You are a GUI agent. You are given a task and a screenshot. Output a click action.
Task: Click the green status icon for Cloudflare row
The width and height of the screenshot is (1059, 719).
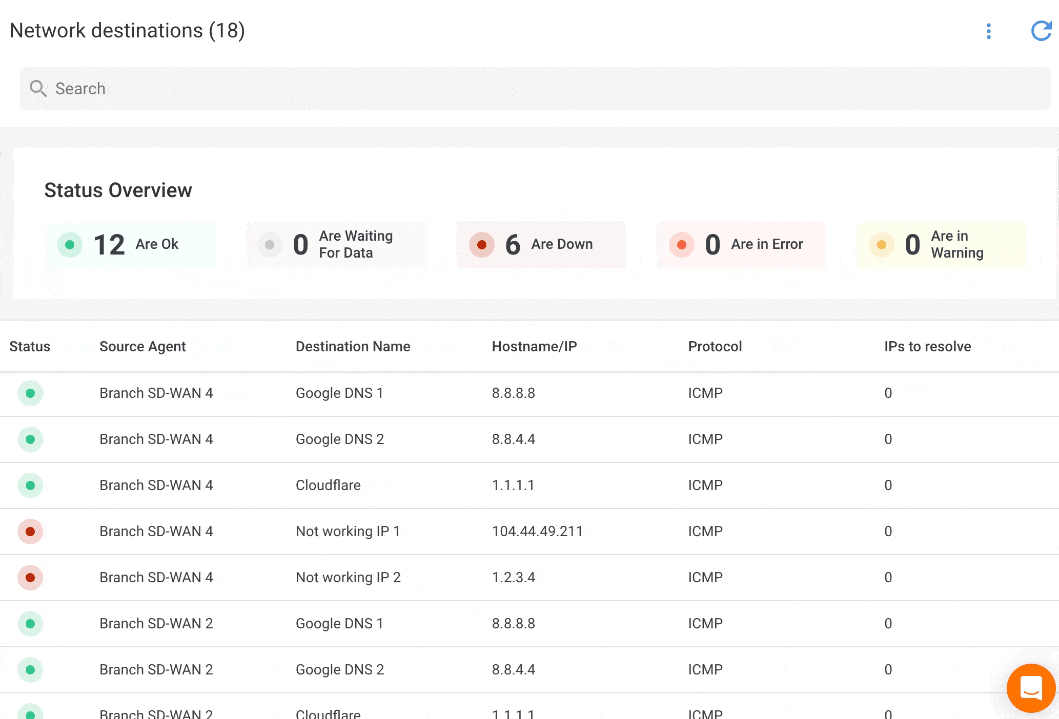click(x=30, y=486)
